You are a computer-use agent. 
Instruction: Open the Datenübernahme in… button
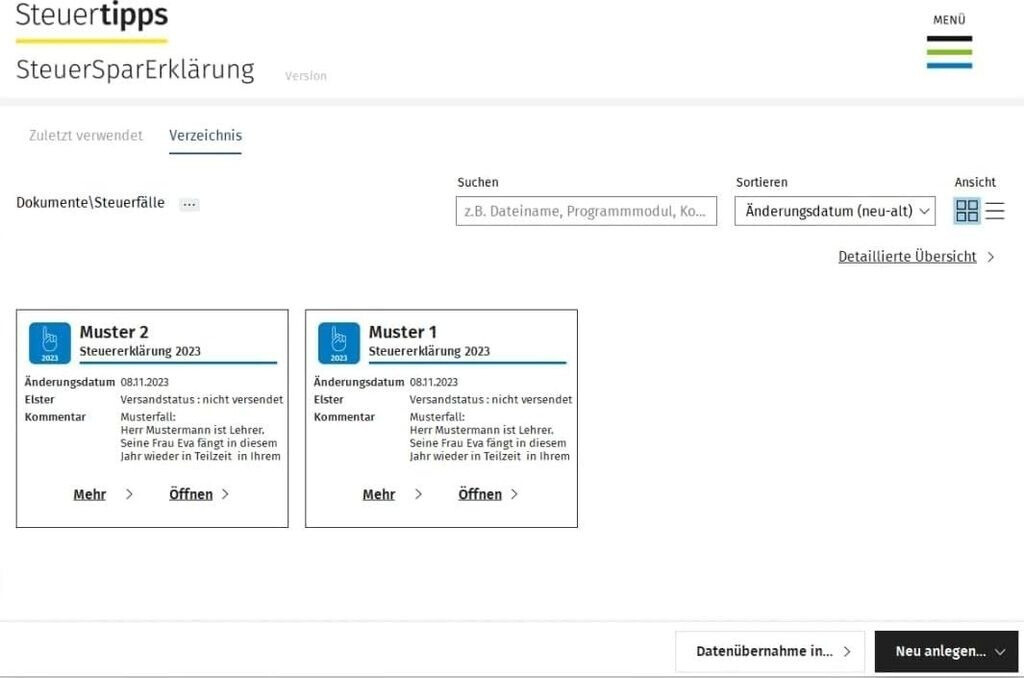tap(769, 651)
